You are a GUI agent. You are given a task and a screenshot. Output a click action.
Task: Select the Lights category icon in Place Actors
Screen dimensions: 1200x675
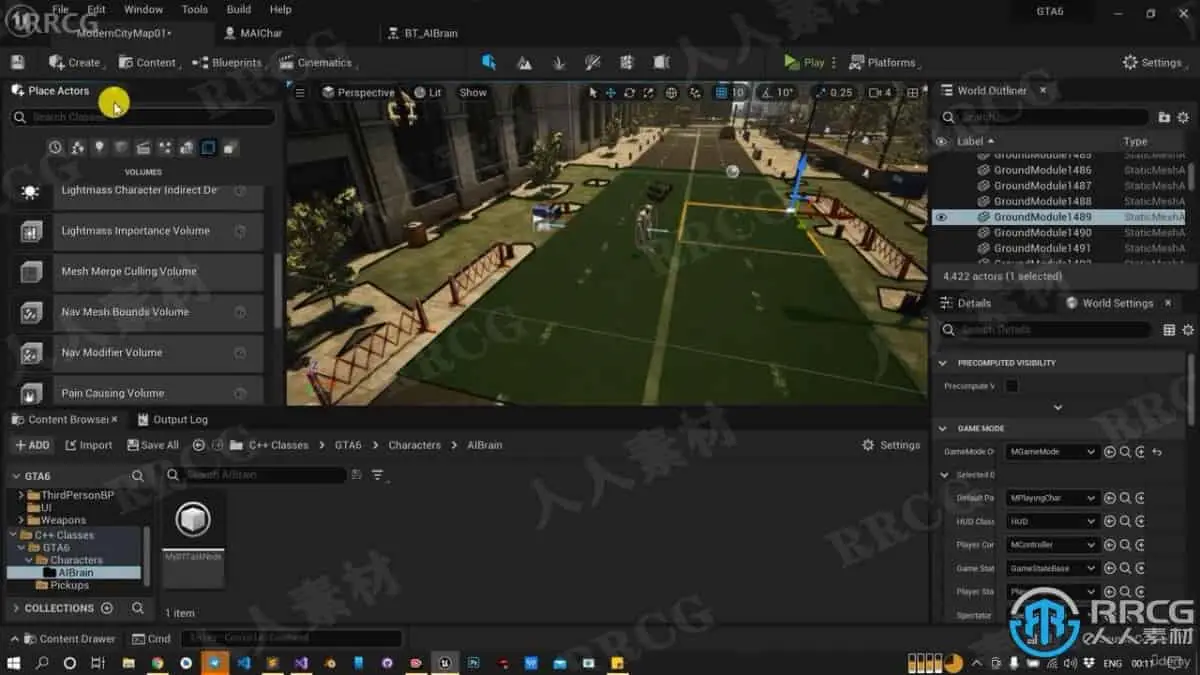tap(99, 148)
